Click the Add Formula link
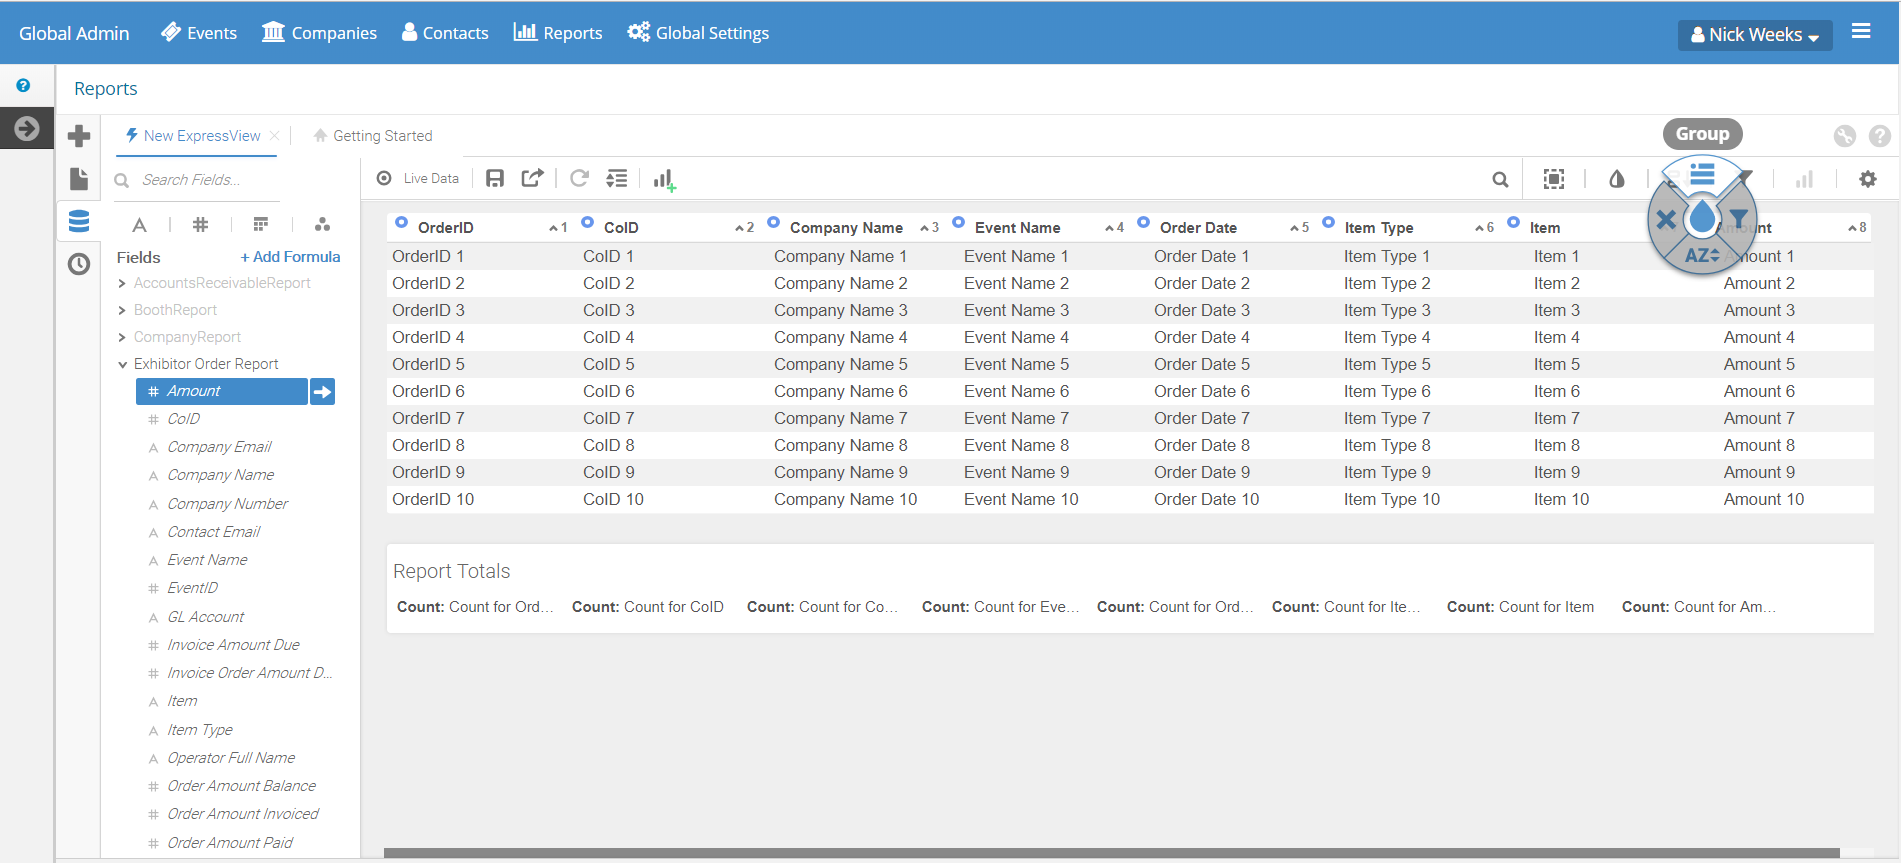This screenshot has width=1901, height=863. (290, 257)
